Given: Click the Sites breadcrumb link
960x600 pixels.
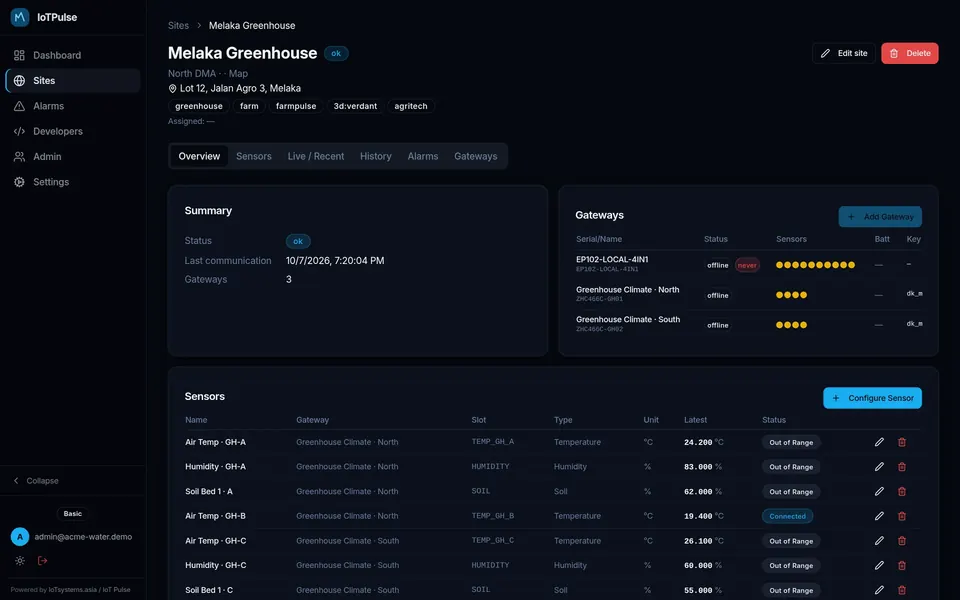Looking at the screenshot, I should 178,26.
